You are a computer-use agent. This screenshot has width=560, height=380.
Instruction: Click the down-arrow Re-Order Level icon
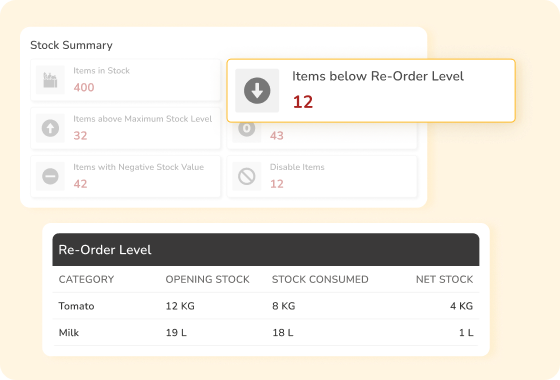(x=257, y=91)
